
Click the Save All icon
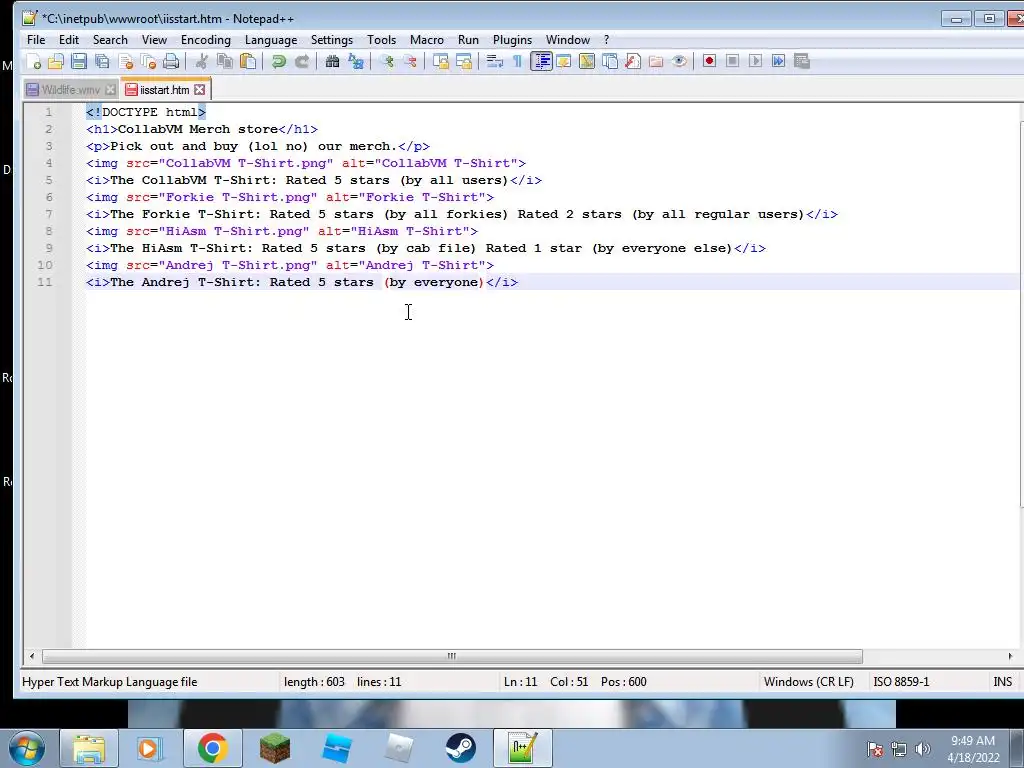[x=103, y=61]
